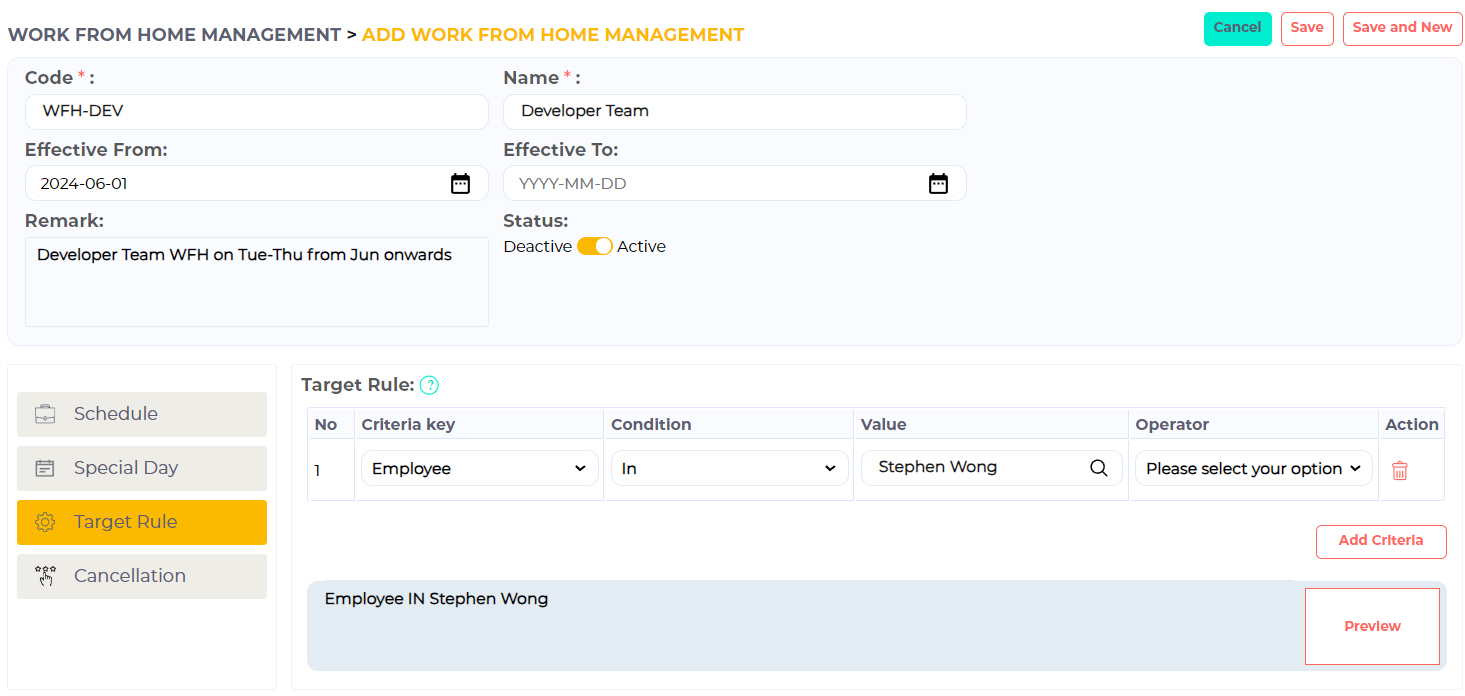Open the Effective To calendar picker icon
The width and height of the screenshot is (1465, 696).
938,183
